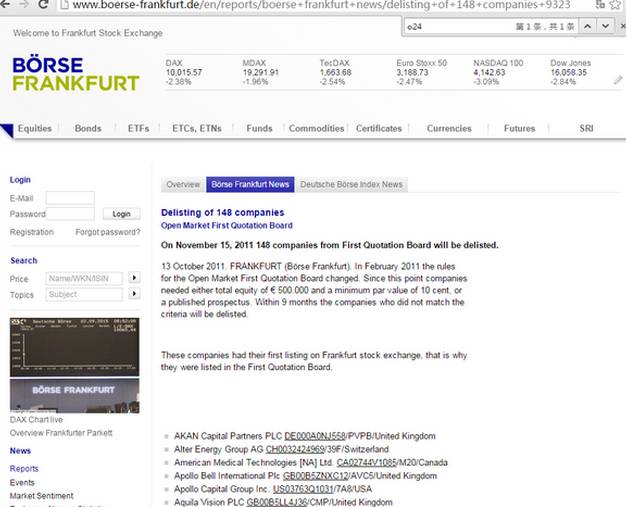The width and height of the screenshot is (626, 507).
Task: Jump to previous find result arrow
Action: pos(587,26)
